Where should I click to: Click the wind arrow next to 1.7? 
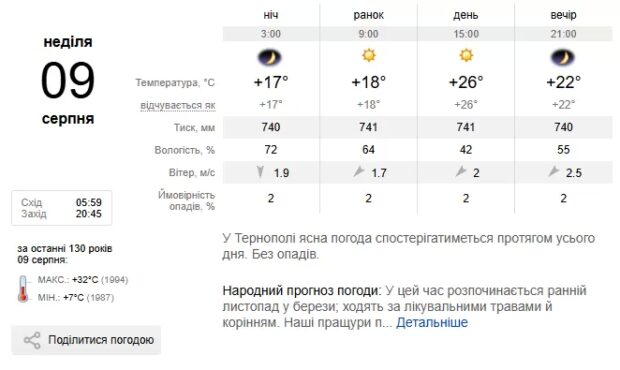[358, 172]
